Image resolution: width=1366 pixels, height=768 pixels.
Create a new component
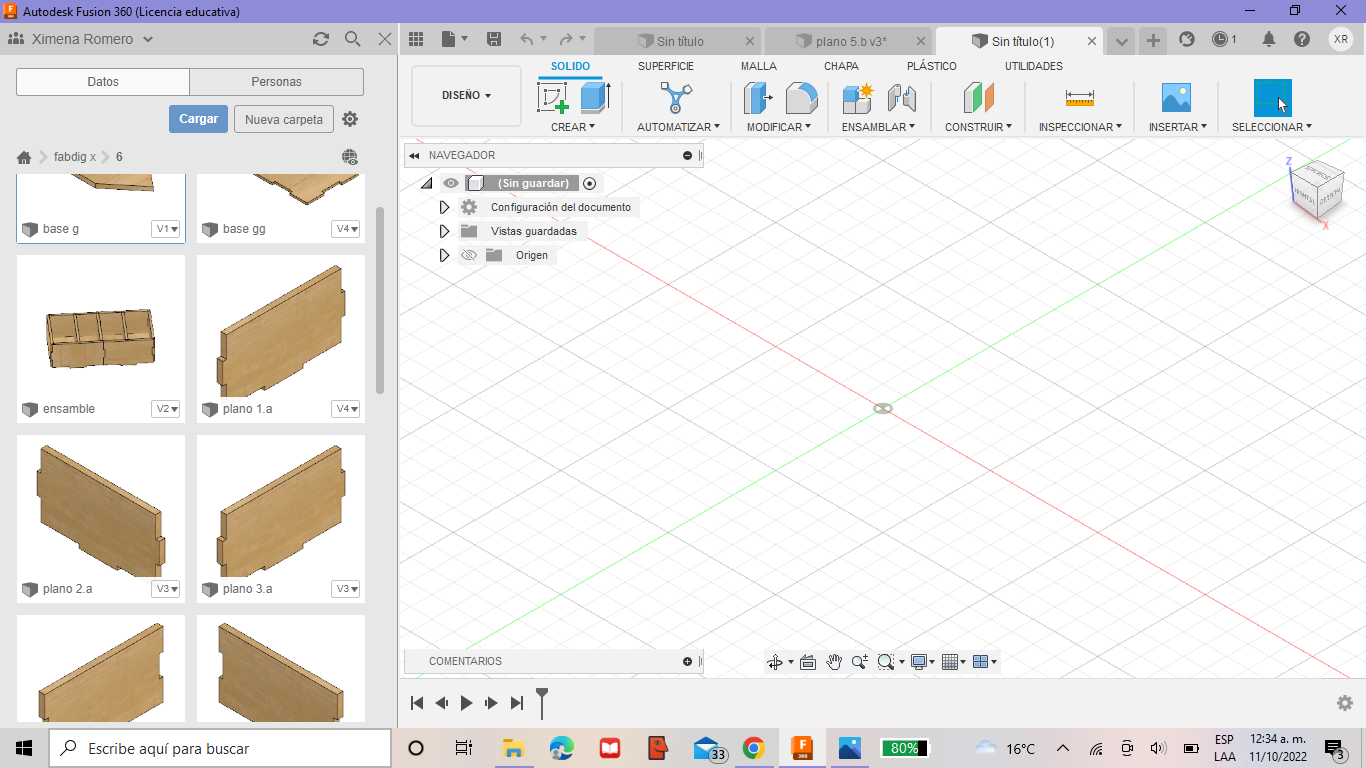[x=858, y=98]
